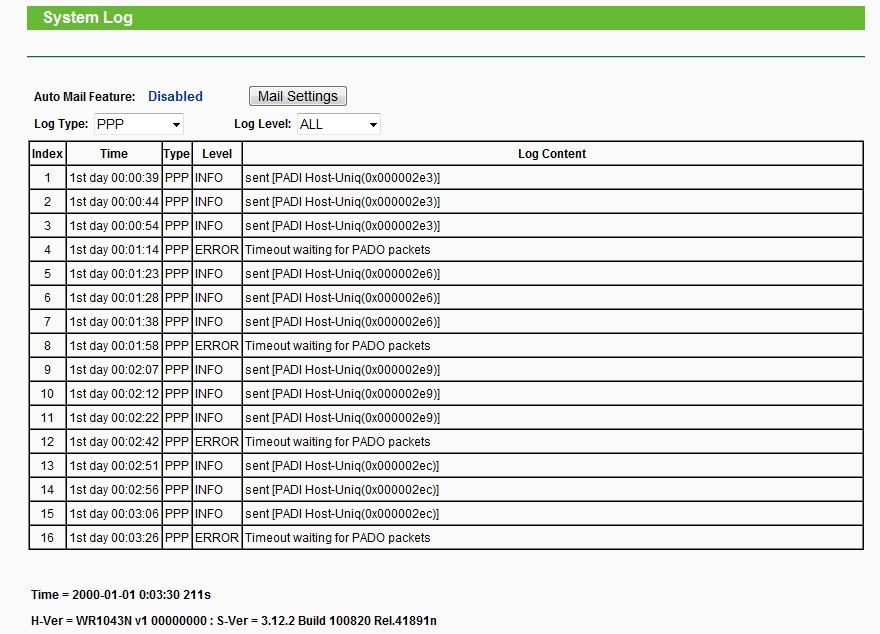Click the ERROR level in row 16
This screenshot has width=880, height=634.
(217, 537)
